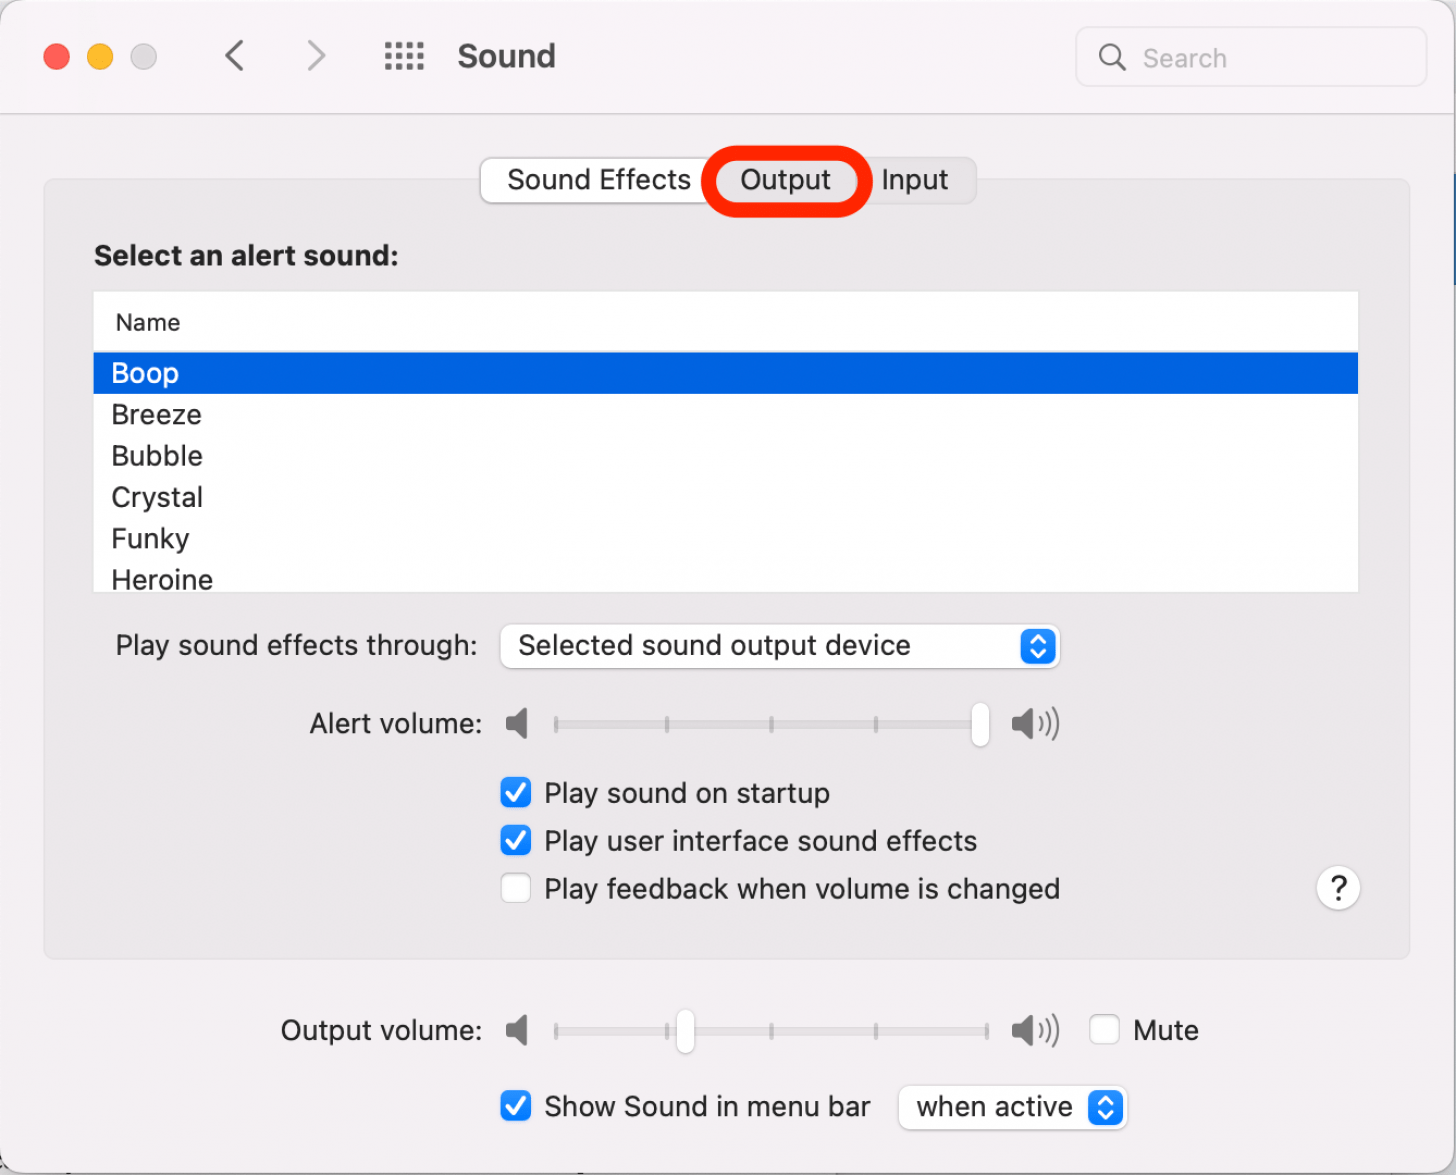The width and height of the screenshot is (1456, 1175).
Task: Enable Play feedback when volume is changed
Action: [516, 888]
